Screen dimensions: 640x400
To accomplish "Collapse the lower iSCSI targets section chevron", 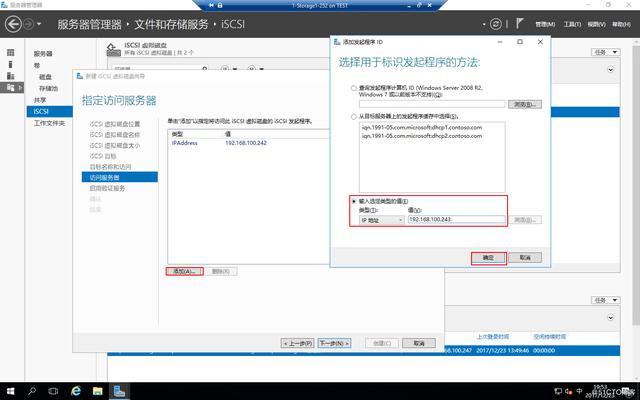I will pyautogui.click(x=611, y=317).
